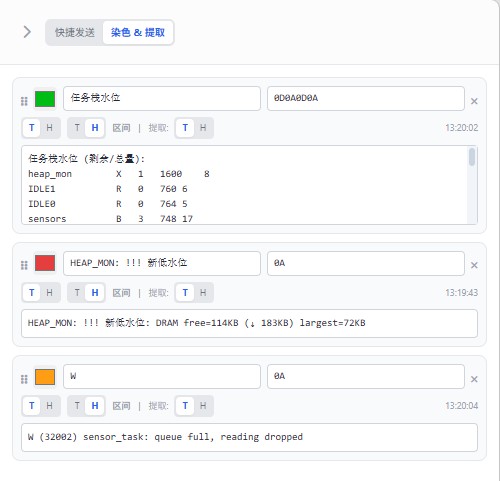Screen dimensions: 500x481
Task: Set 任务栈水位 extract mode to H
Action: coord(203,128)
